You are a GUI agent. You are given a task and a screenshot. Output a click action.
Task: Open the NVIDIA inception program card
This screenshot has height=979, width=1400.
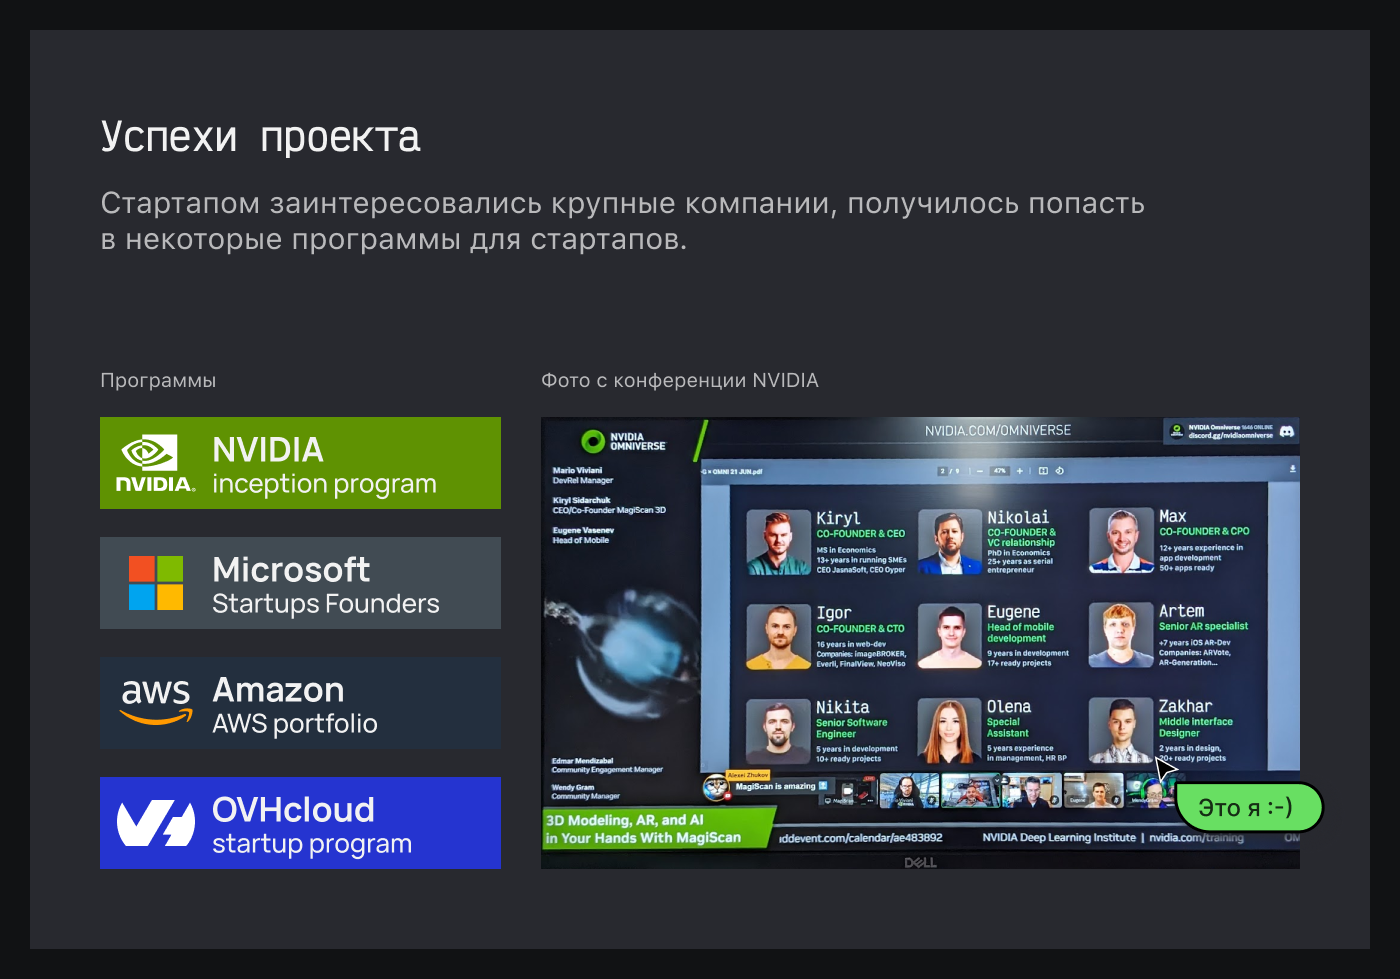coord(300,463)
